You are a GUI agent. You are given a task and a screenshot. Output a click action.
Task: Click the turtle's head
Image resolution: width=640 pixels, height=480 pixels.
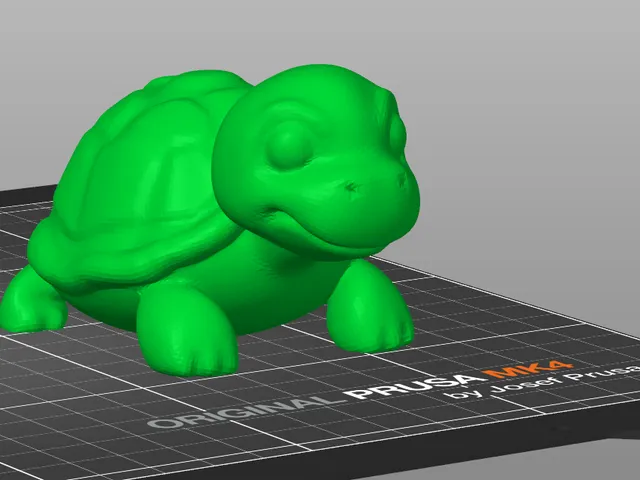pos(316,161)
